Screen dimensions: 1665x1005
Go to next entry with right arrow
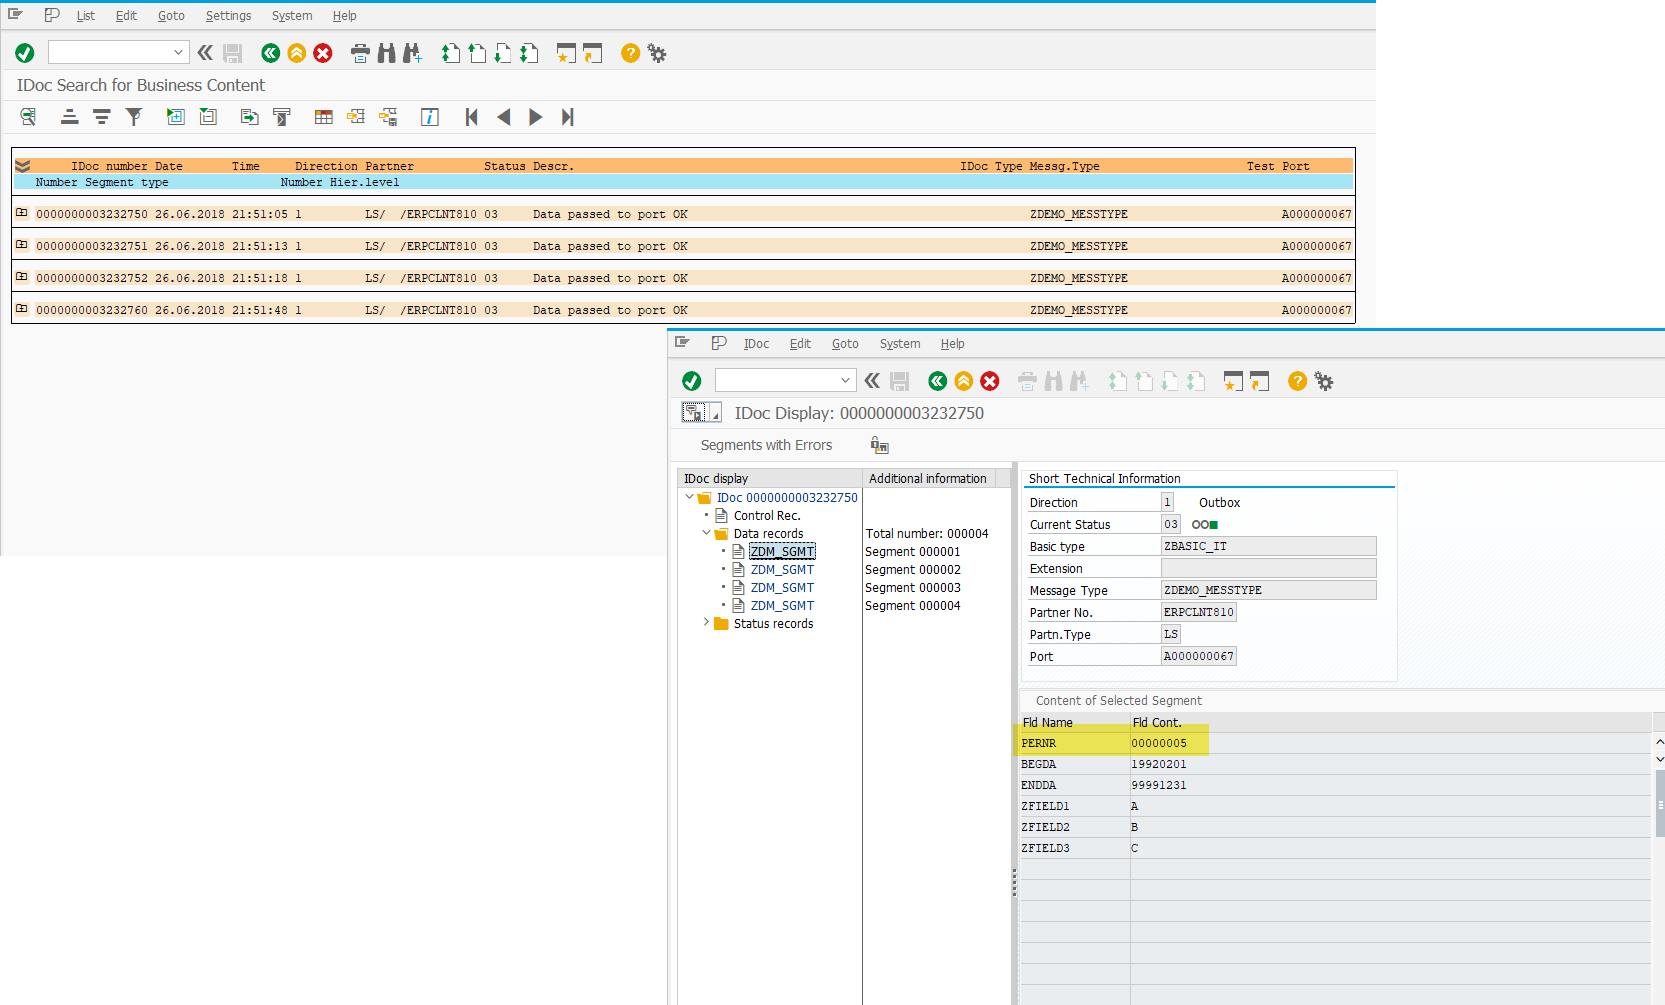click(535, 117)
